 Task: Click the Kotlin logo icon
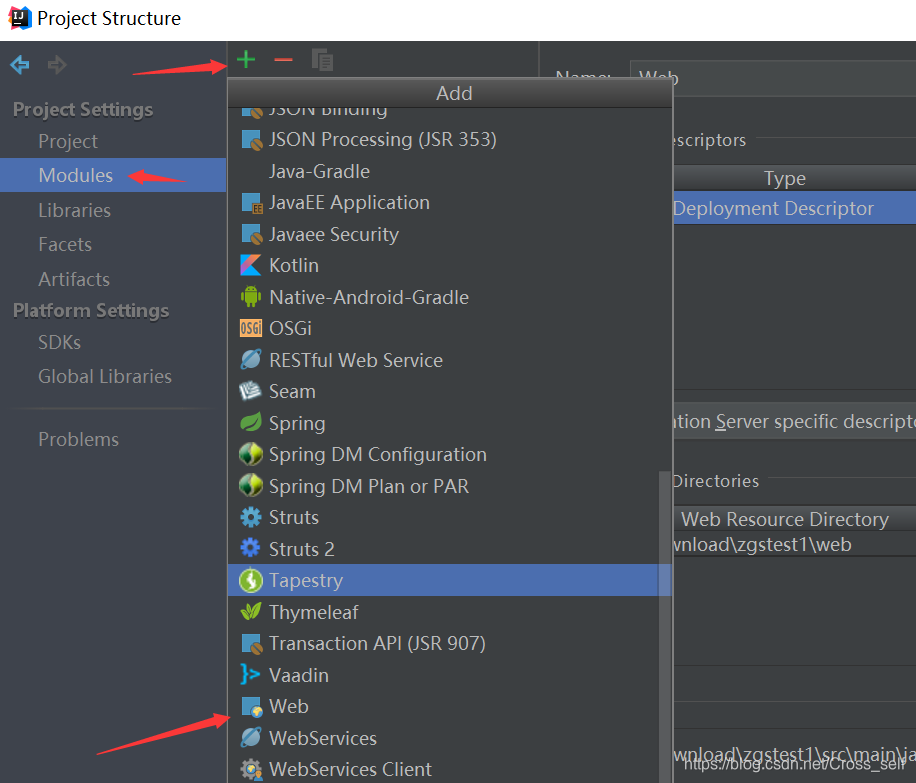(251, 265)
